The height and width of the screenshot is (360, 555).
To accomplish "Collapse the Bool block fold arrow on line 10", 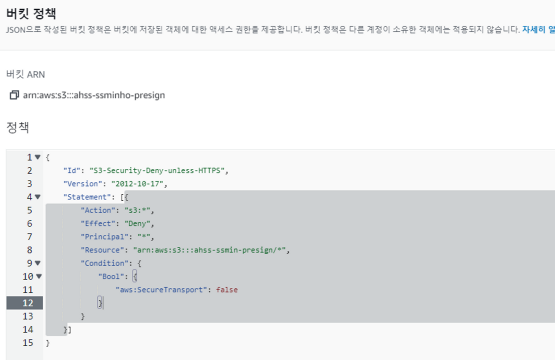I will coord(39,276).
